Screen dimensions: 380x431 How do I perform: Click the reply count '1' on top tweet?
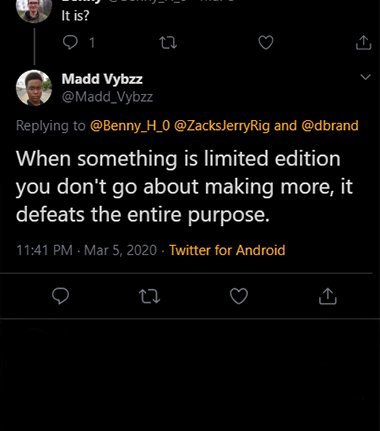click(x=92, y=43)
